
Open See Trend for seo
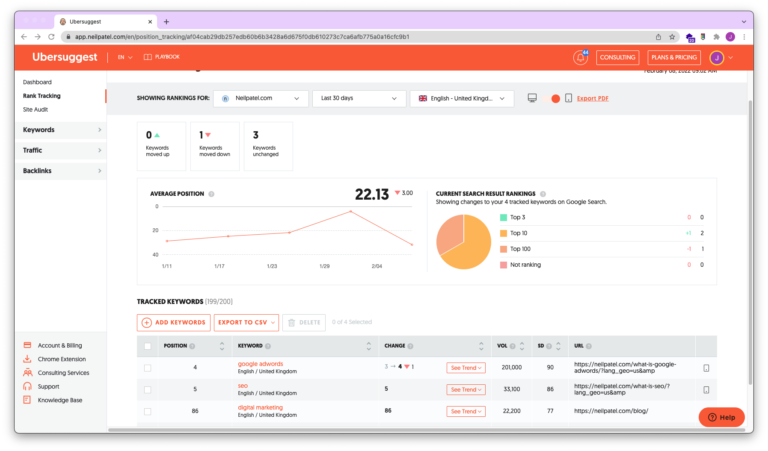coord(466,390)
